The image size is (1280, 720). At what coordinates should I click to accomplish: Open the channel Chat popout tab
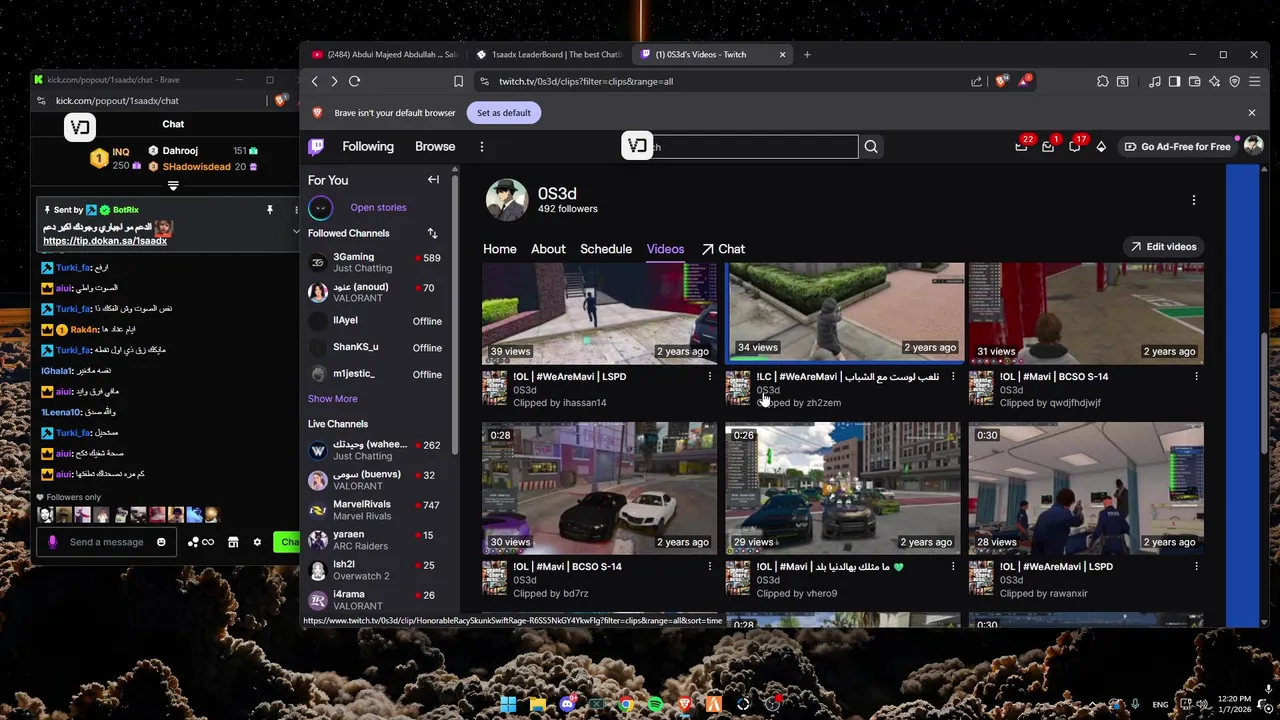point(723,249)
